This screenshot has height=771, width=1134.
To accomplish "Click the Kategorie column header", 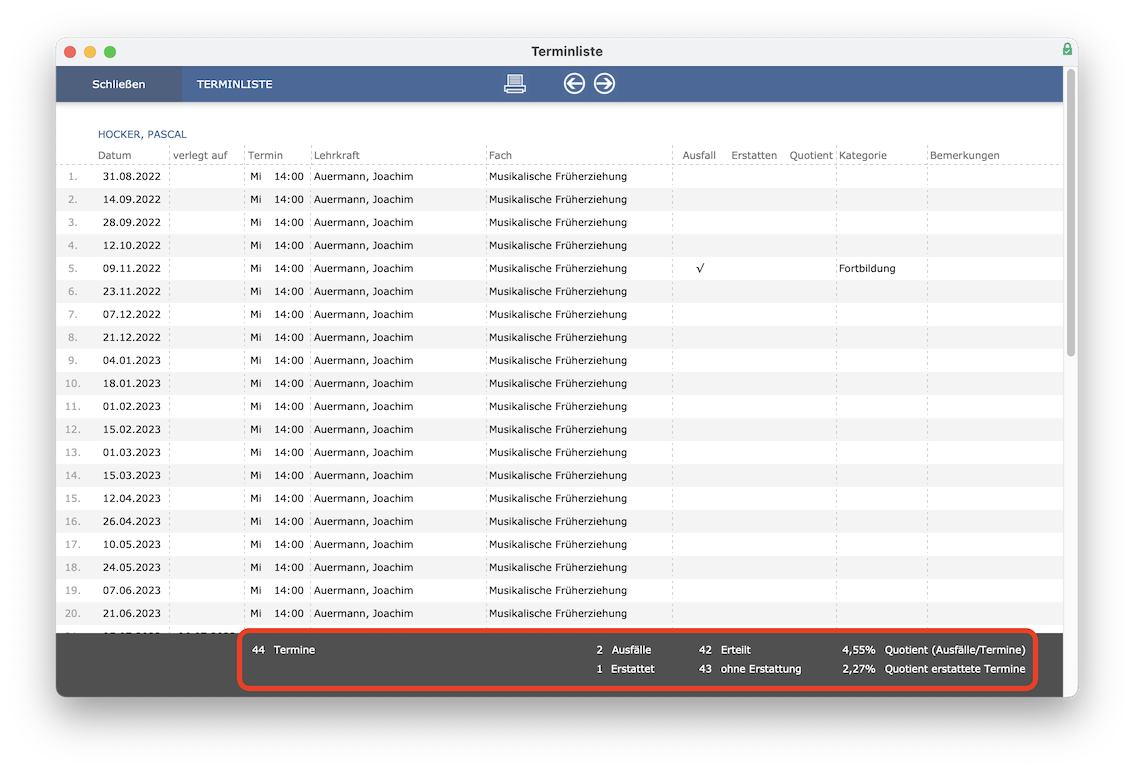I will point(862,156).
